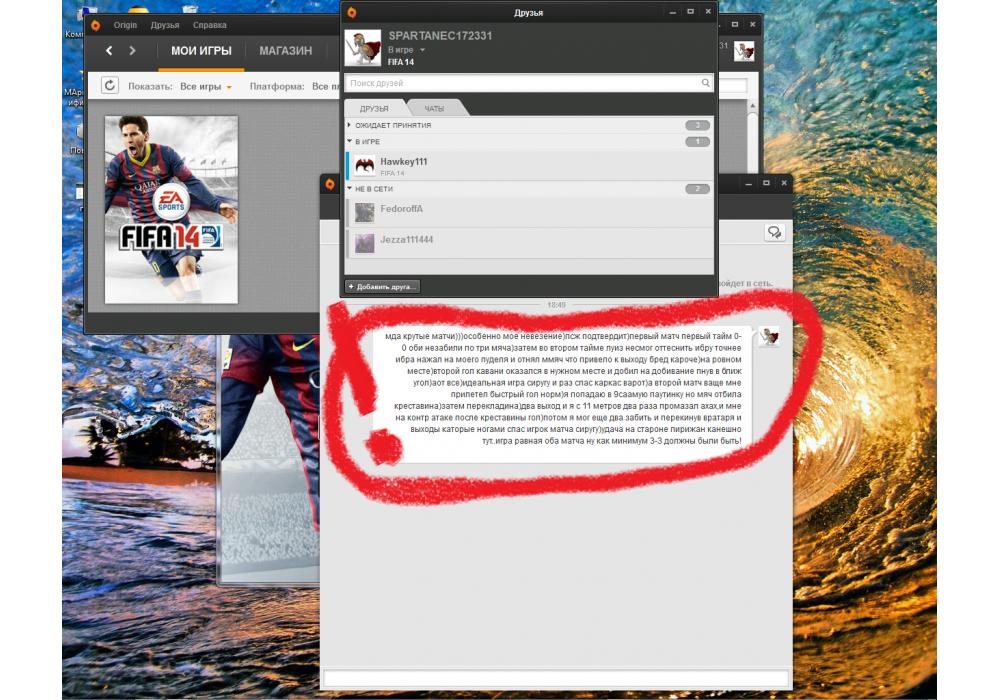Click Jezza111444 avatar icon
Viewport: 1000px width, 700px height.
(x=364, y=243)
